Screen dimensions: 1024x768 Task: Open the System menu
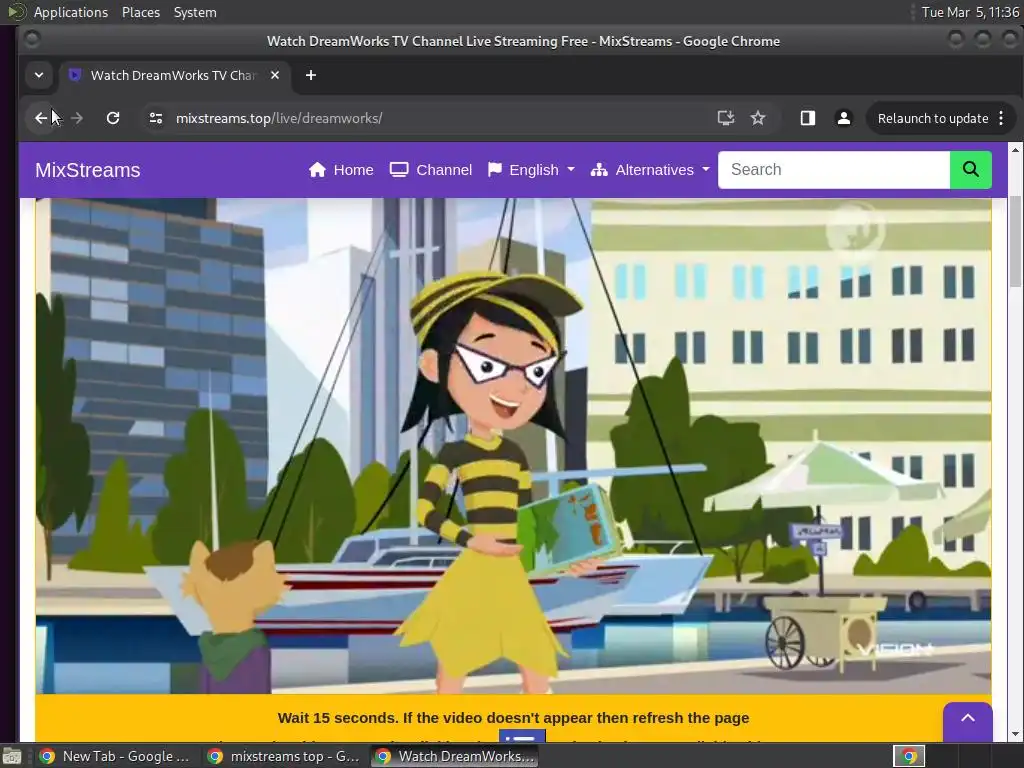[x=195, y=12]
